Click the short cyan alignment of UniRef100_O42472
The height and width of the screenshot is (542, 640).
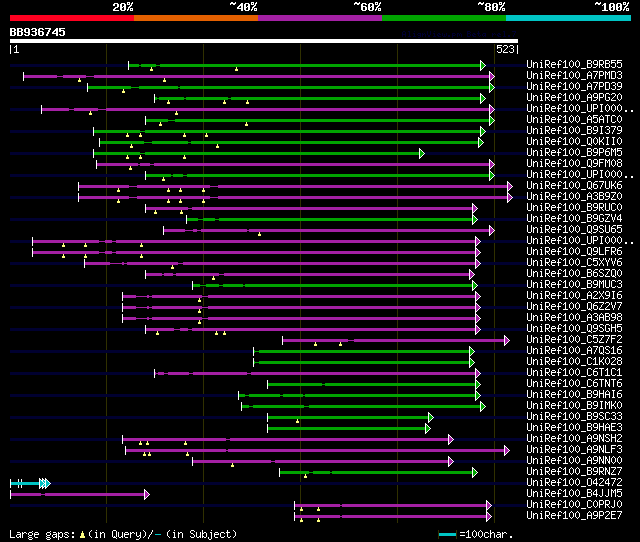[30, 484]
